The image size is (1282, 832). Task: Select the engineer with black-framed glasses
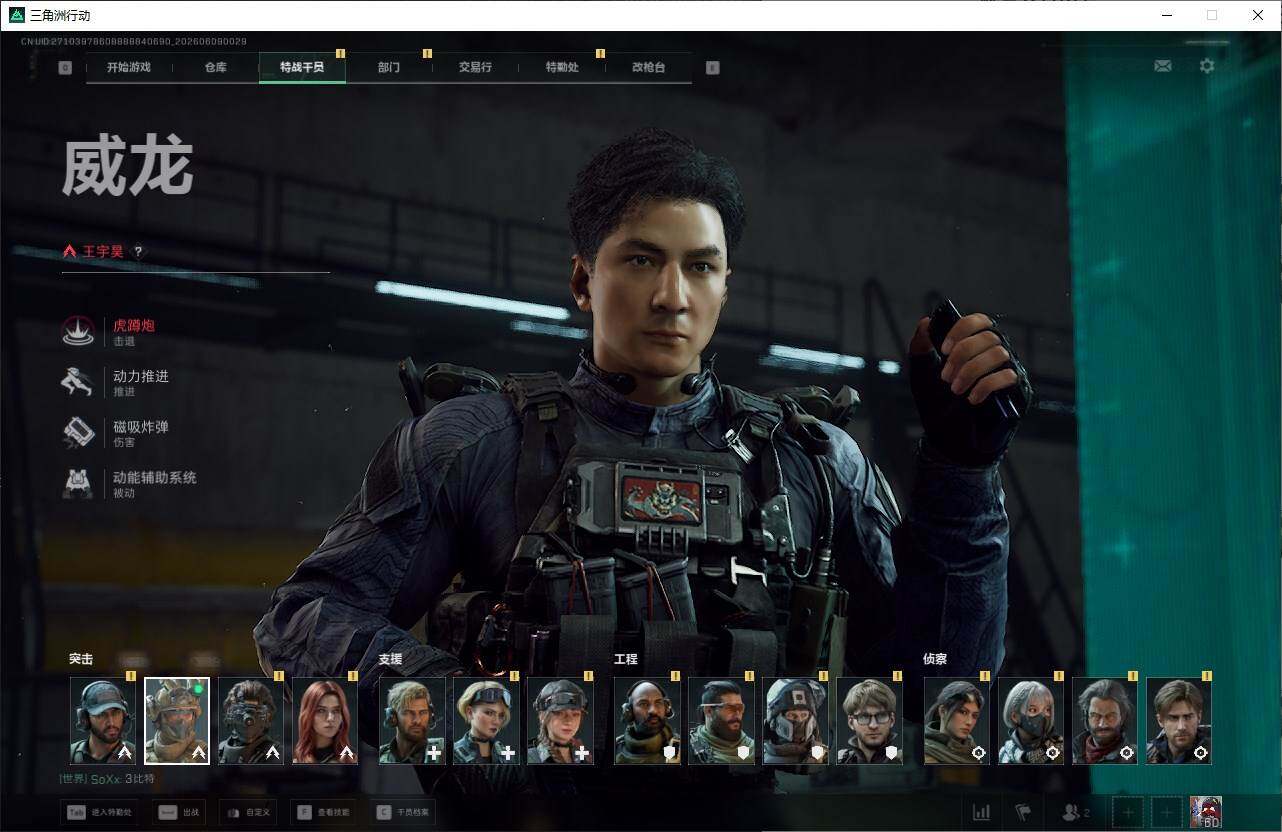pos(869,721)
